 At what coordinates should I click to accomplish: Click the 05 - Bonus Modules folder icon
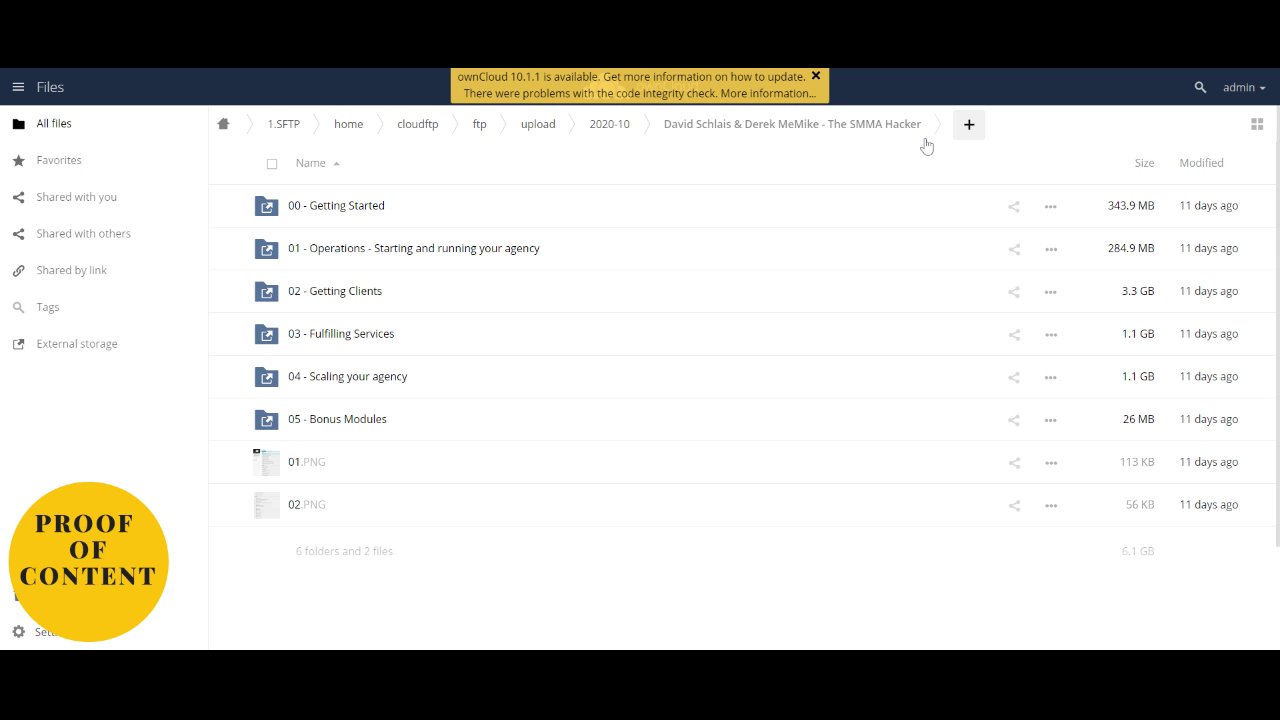pos(266,419)
